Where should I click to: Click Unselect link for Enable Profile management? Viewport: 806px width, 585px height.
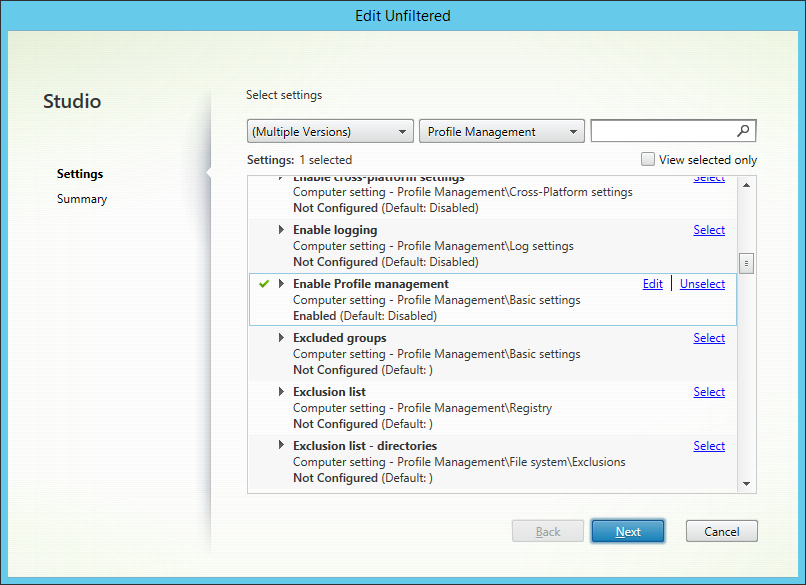tap(702, 284)
